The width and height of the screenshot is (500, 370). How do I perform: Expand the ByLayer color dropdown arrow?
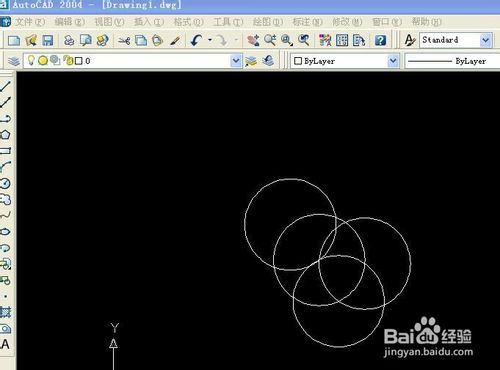click(x=393, y=61)
